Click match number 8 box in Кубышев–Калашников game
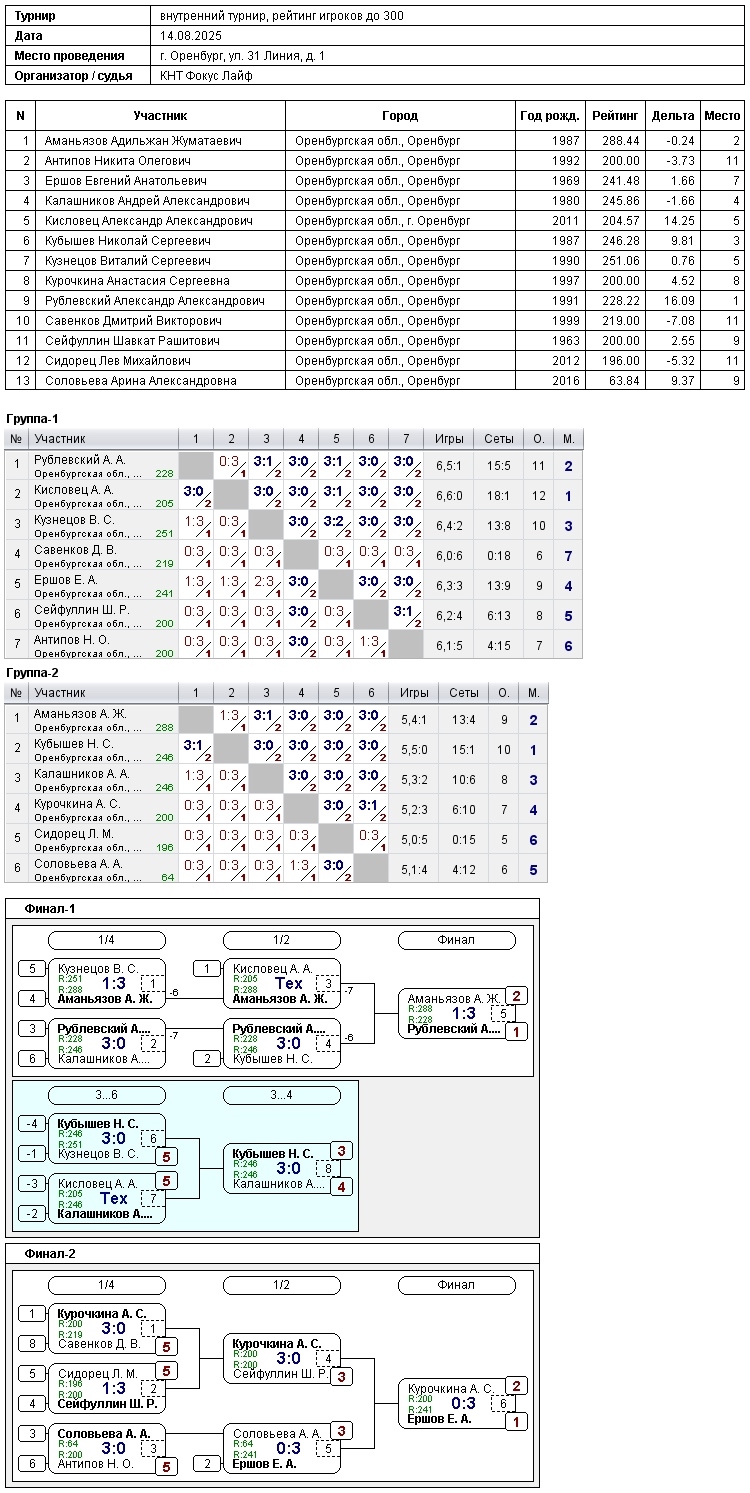 pos(328,1168)
